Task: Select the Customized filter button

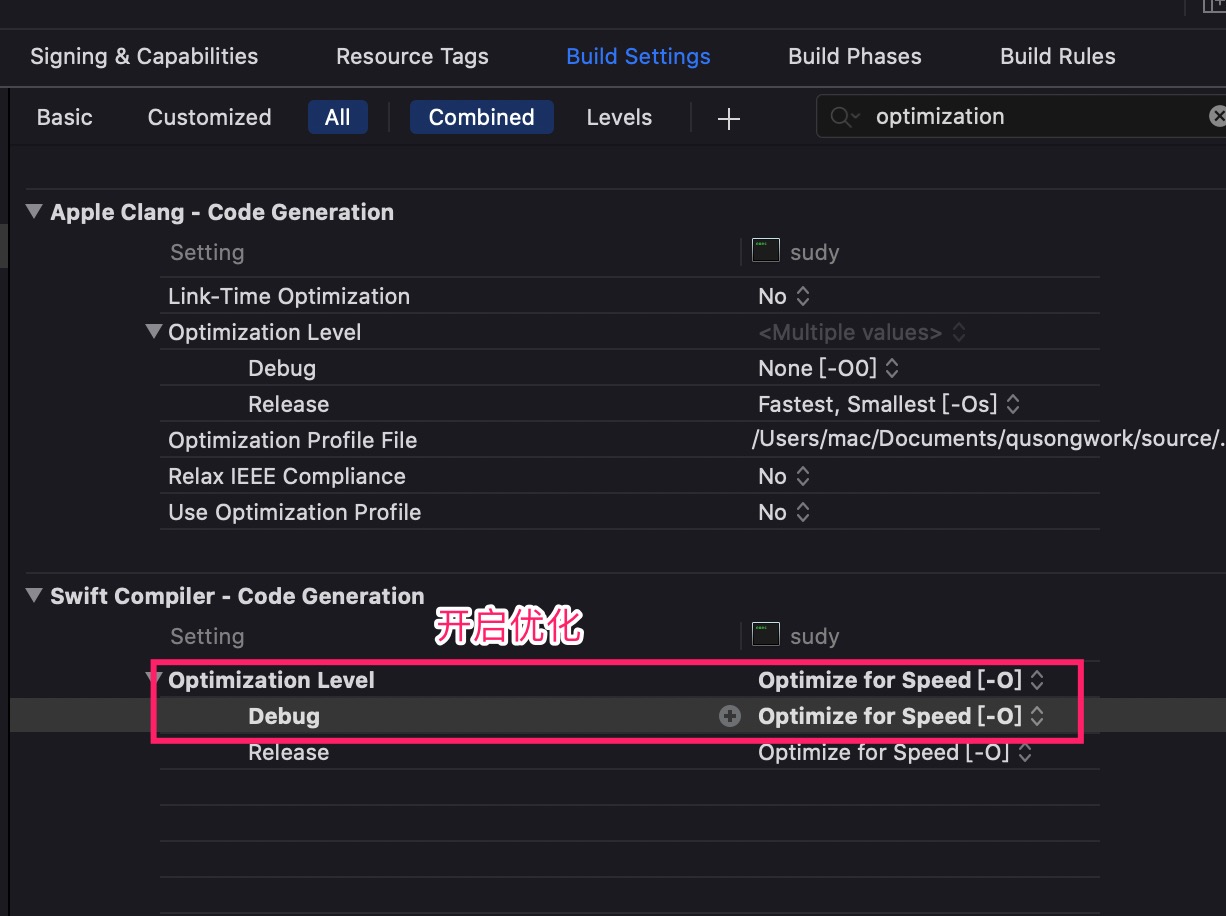Action: [x=209, y=117]
